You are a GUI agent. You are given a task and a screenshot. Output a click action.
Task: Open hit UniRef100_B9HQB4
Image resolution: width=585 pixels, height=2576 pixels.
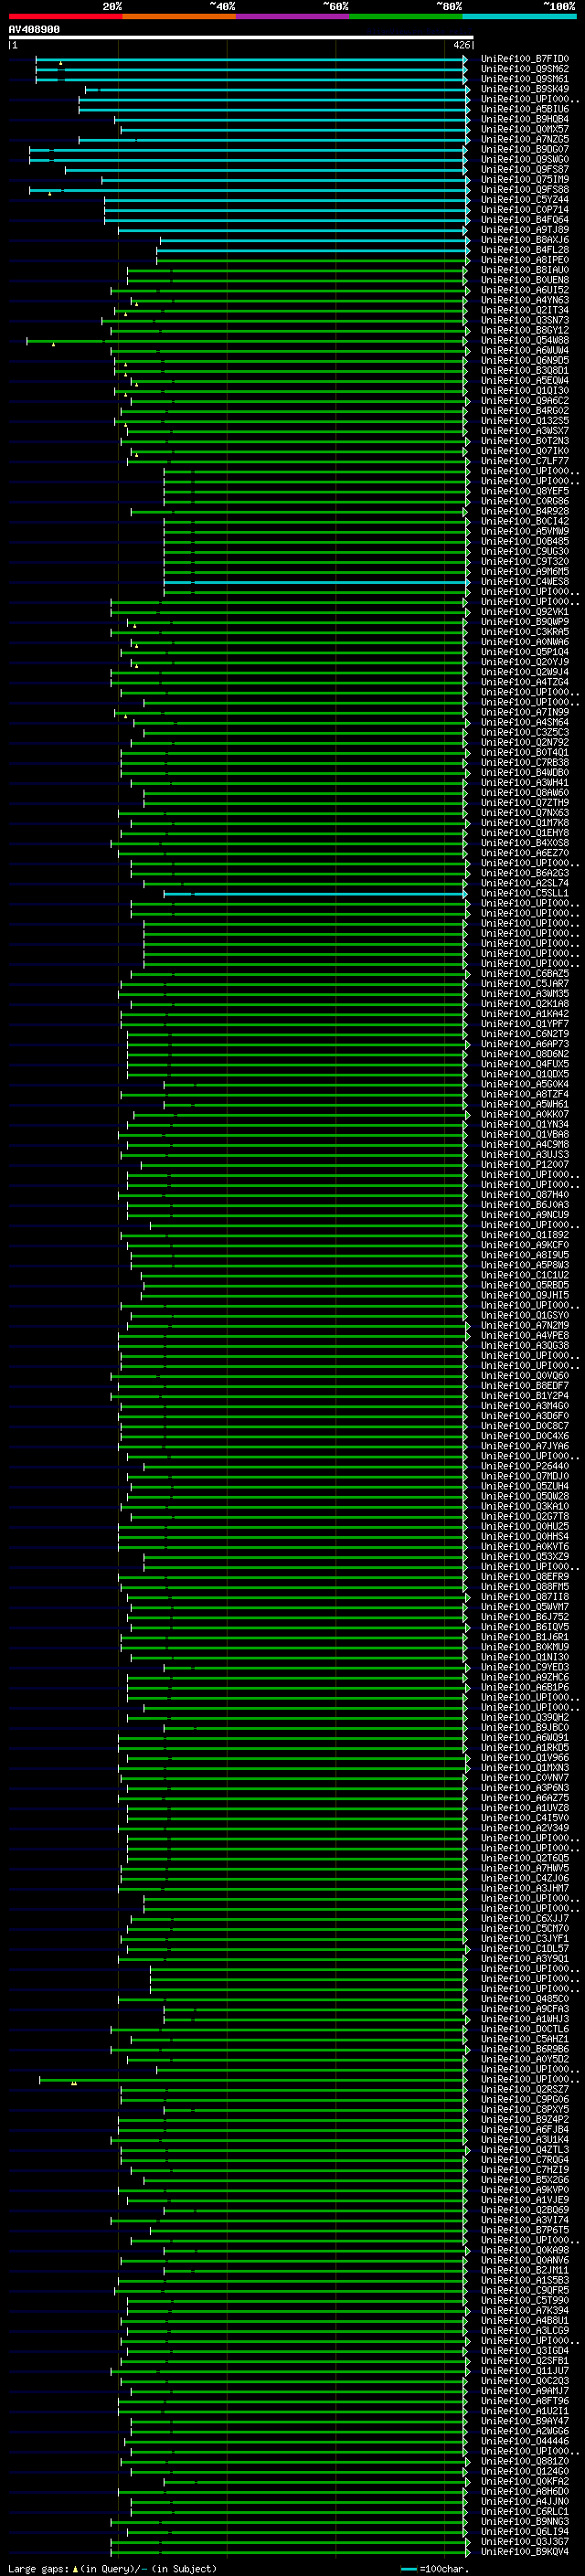[x=525, y=119]
